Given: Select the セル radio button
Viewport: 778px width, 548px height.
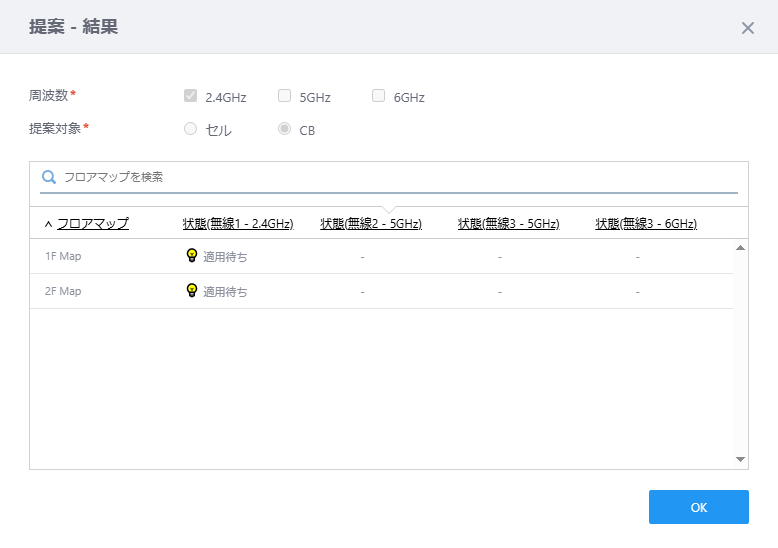Looking at the screenshot, I should [191, 129].
